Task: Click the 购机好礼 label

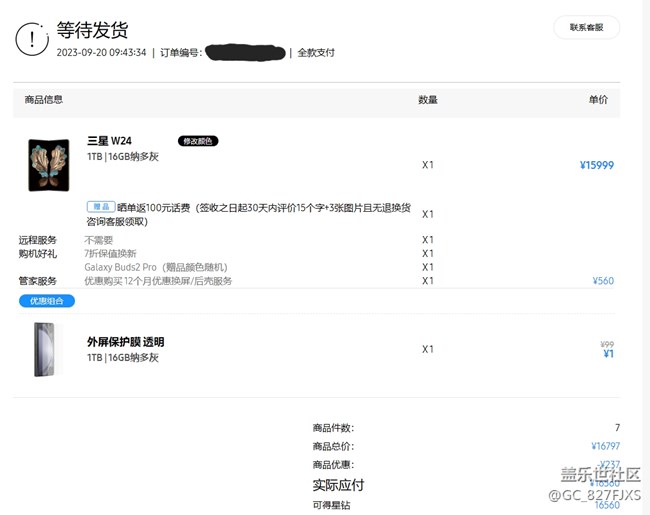Action: pyautogui.click(x=38, y=254)
